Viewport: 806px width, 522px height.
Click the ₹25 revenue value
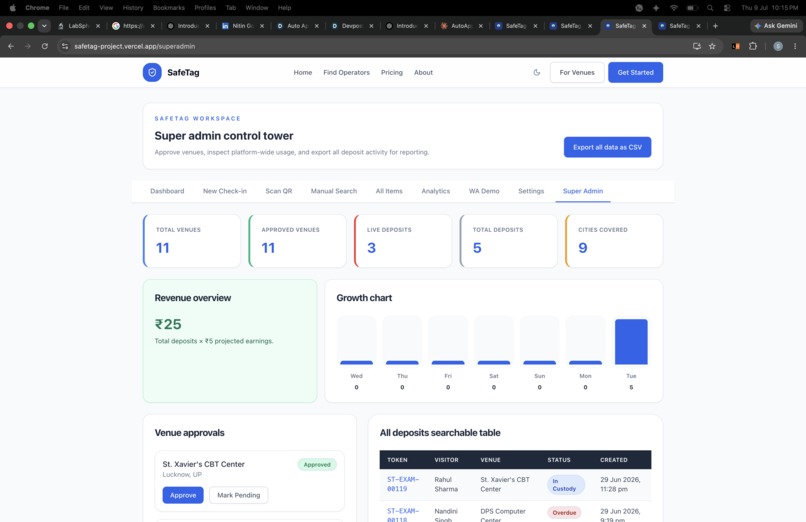pyautogui.click(x=168, y=324)
